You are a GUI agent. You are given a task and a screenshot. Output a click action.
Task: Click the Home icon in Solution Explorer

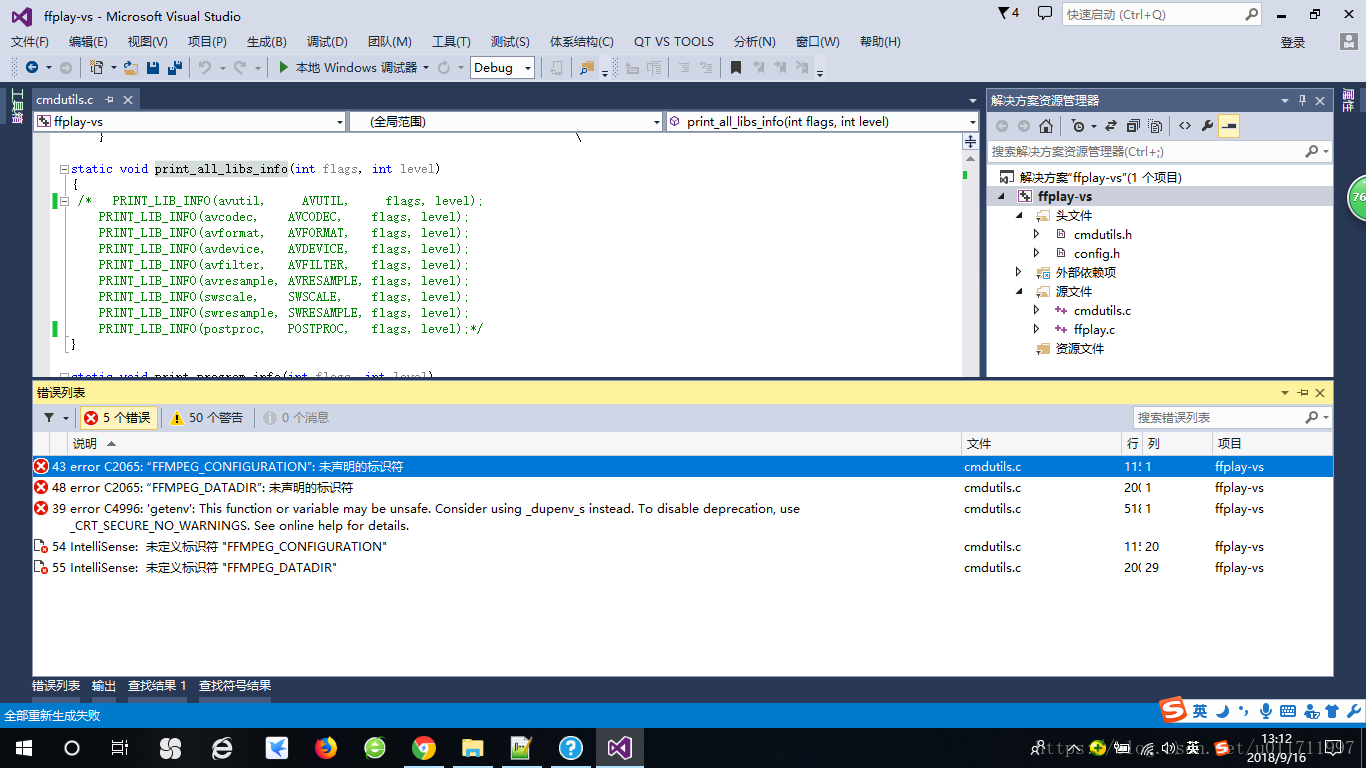click(1046, 126)
